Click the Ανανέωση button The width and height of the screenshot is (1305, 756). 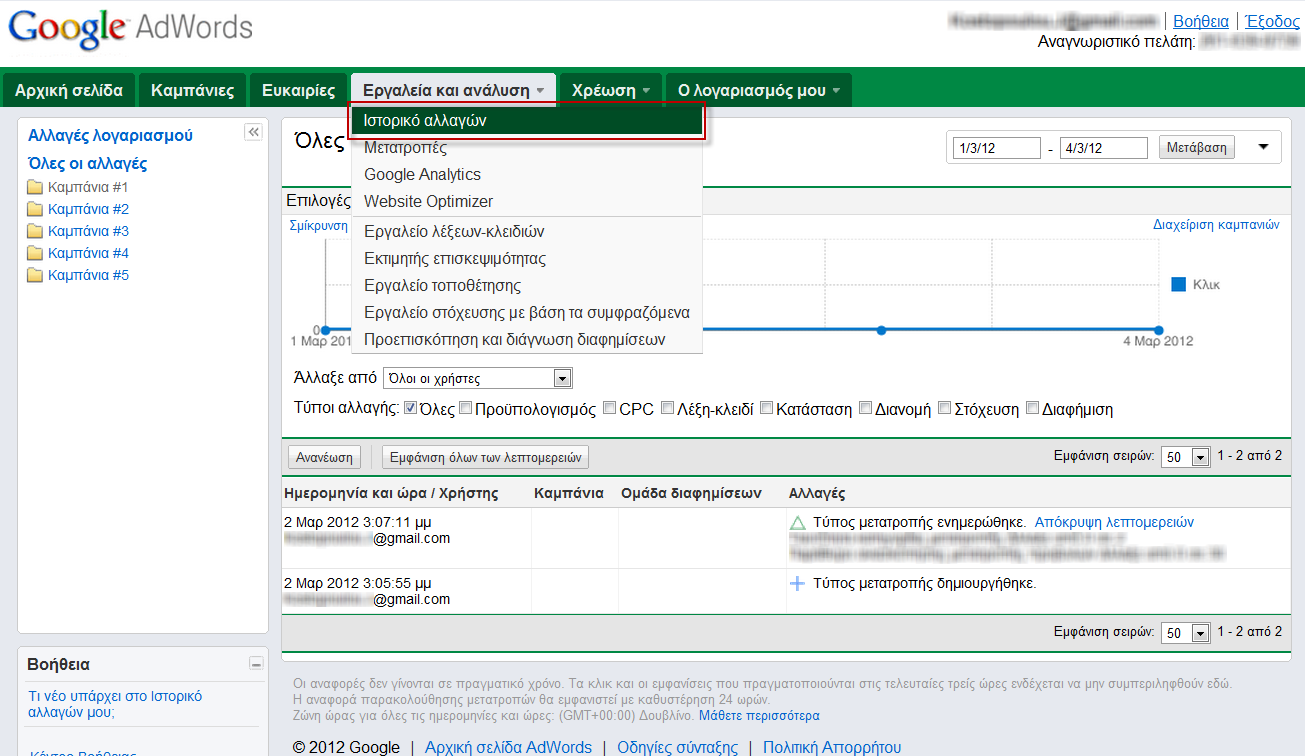[x=324, y=457]
